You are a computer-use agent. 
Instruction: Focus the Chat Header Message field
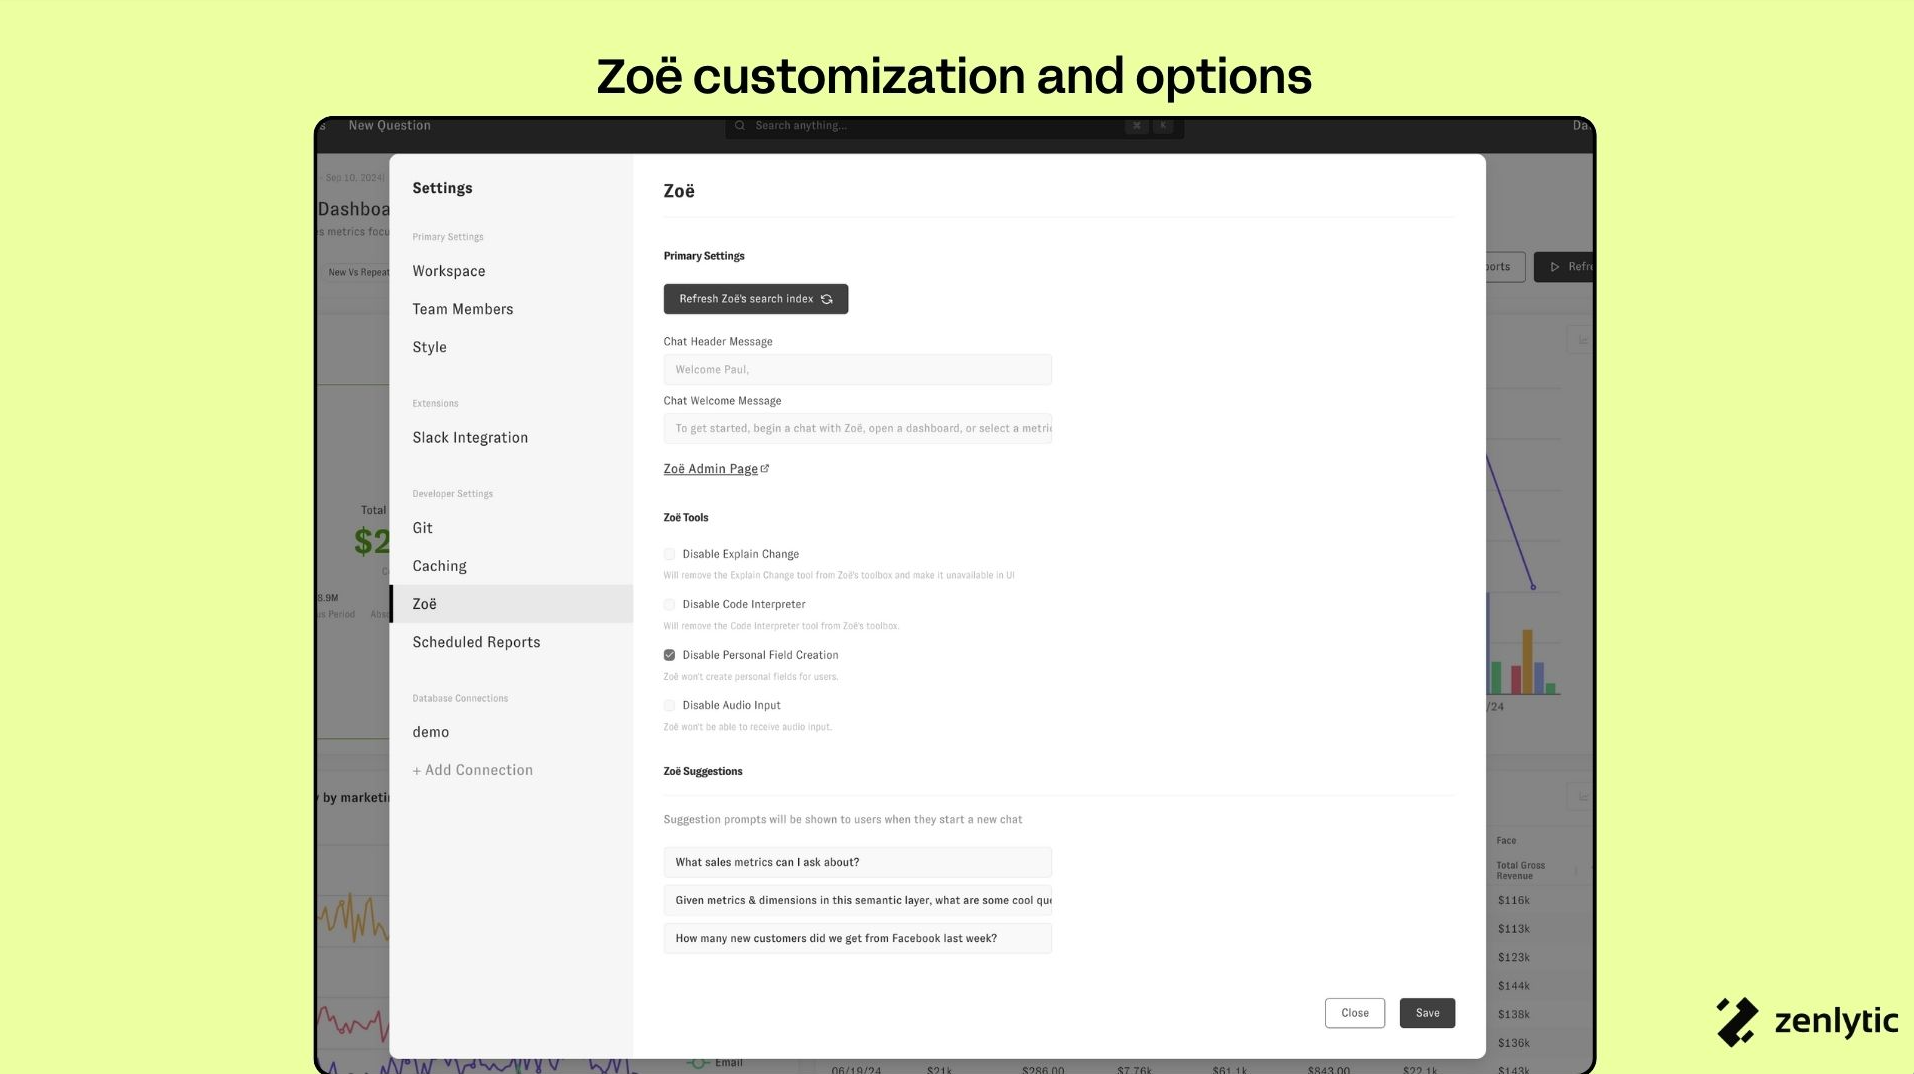(x=857, y=370)
